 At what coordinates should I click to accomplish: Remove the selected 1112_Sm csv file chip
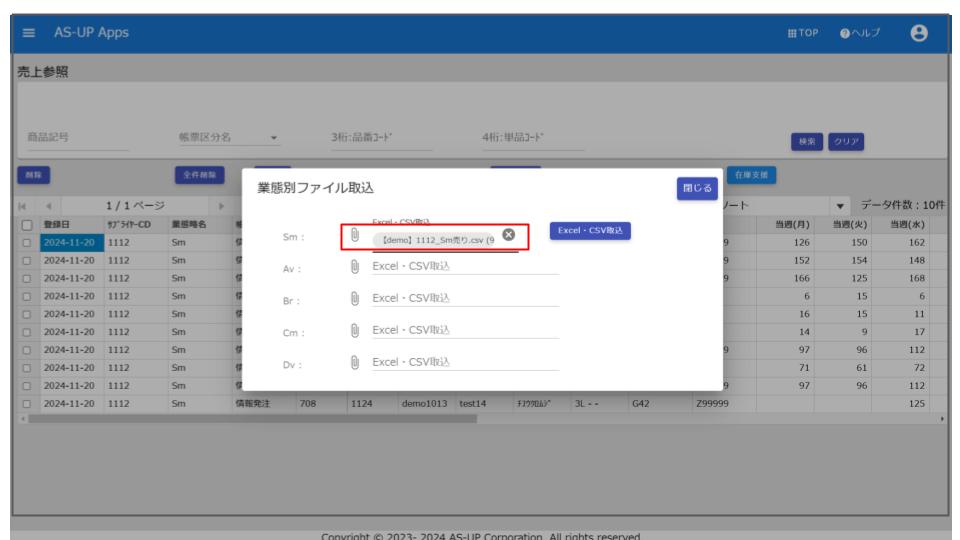click(508, 235)
